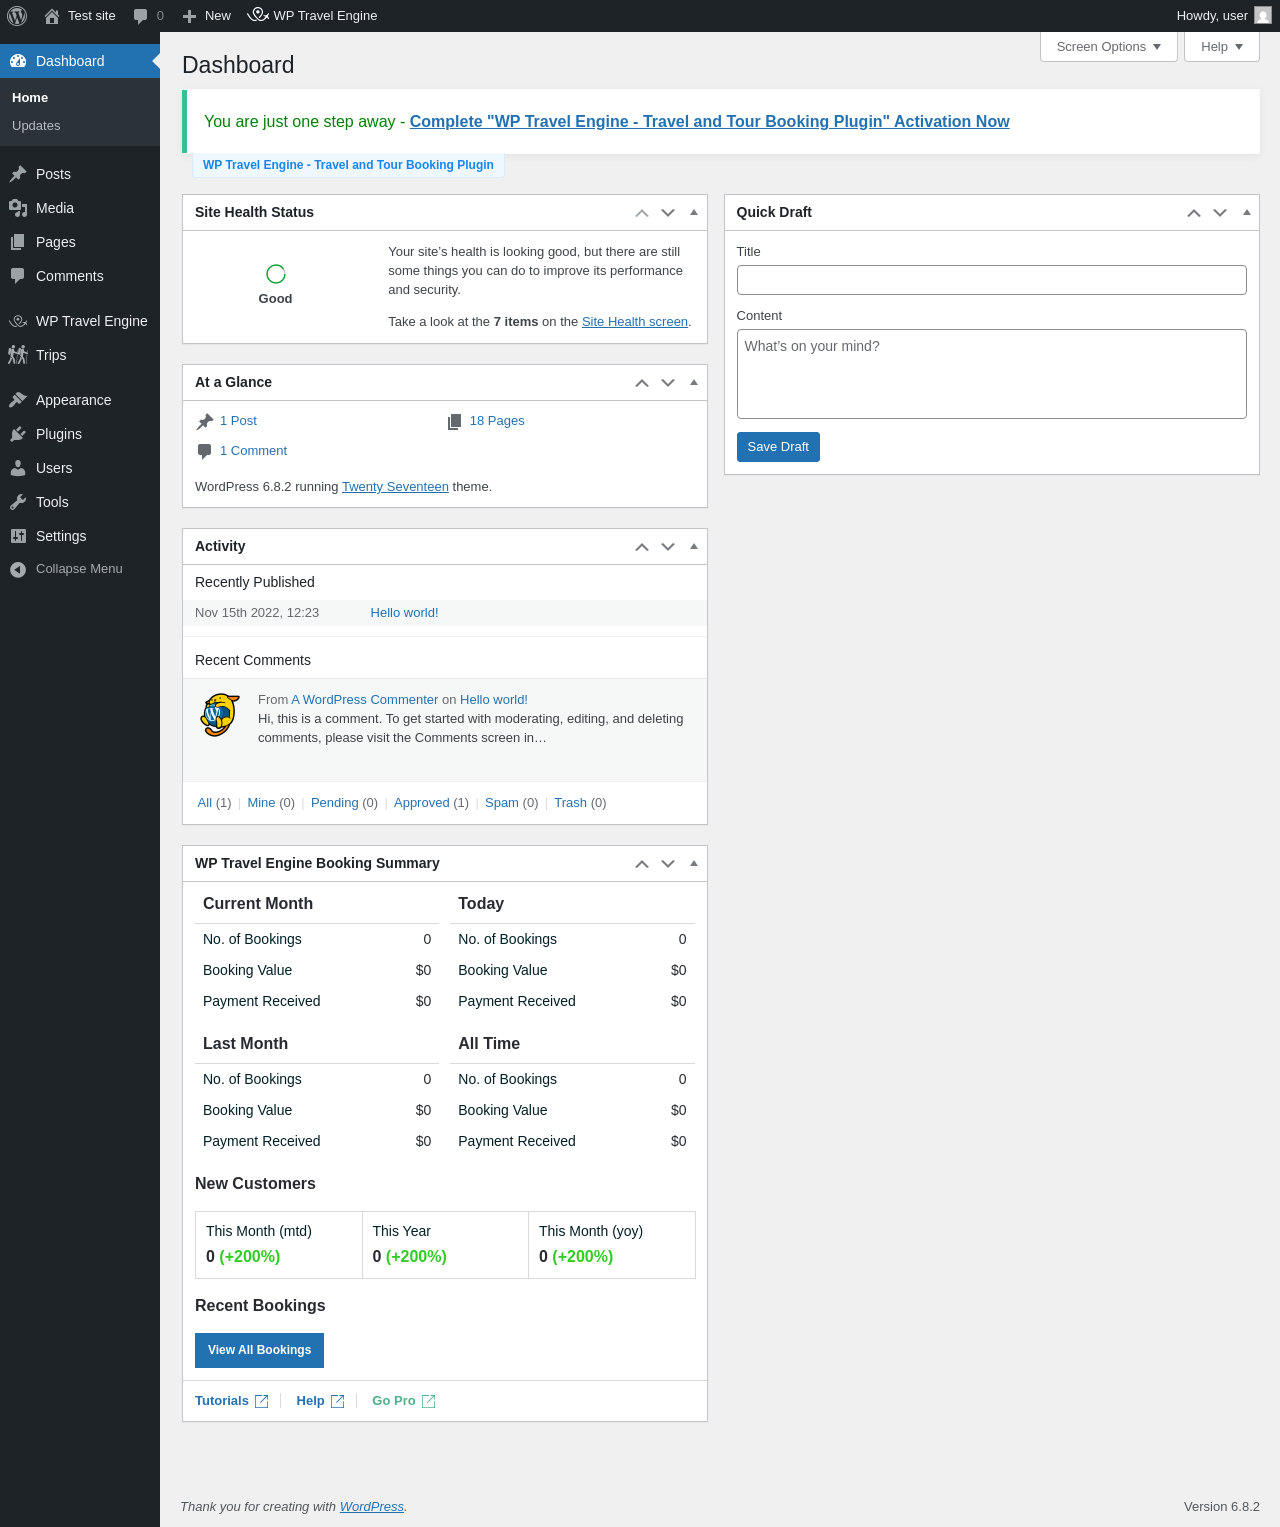1280x1527 pixels.
Task: Open WP Travel Engine admin bar item
Action: (312, 16)
